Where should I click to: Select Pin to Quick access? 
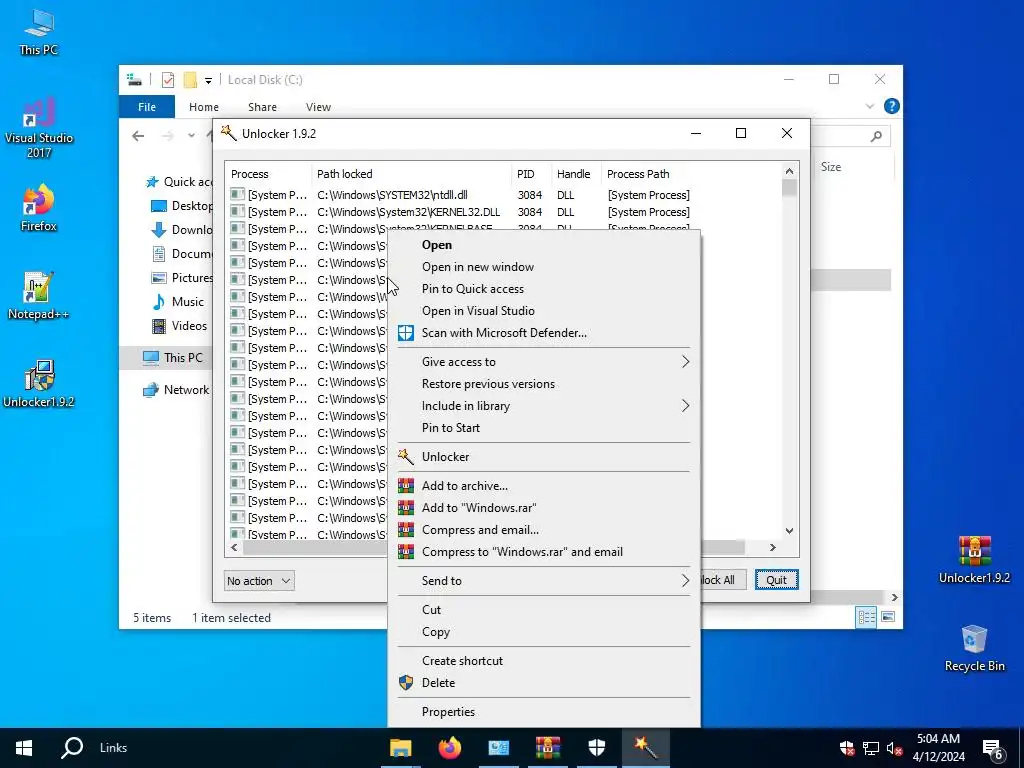(544, 289)
